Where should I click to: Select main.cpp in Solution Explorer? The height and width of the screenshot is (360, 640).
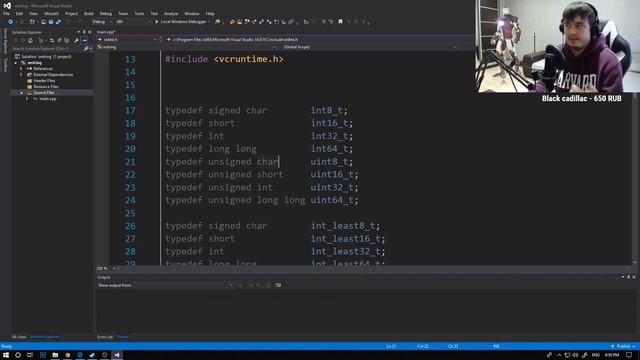[x=48, y=98]
